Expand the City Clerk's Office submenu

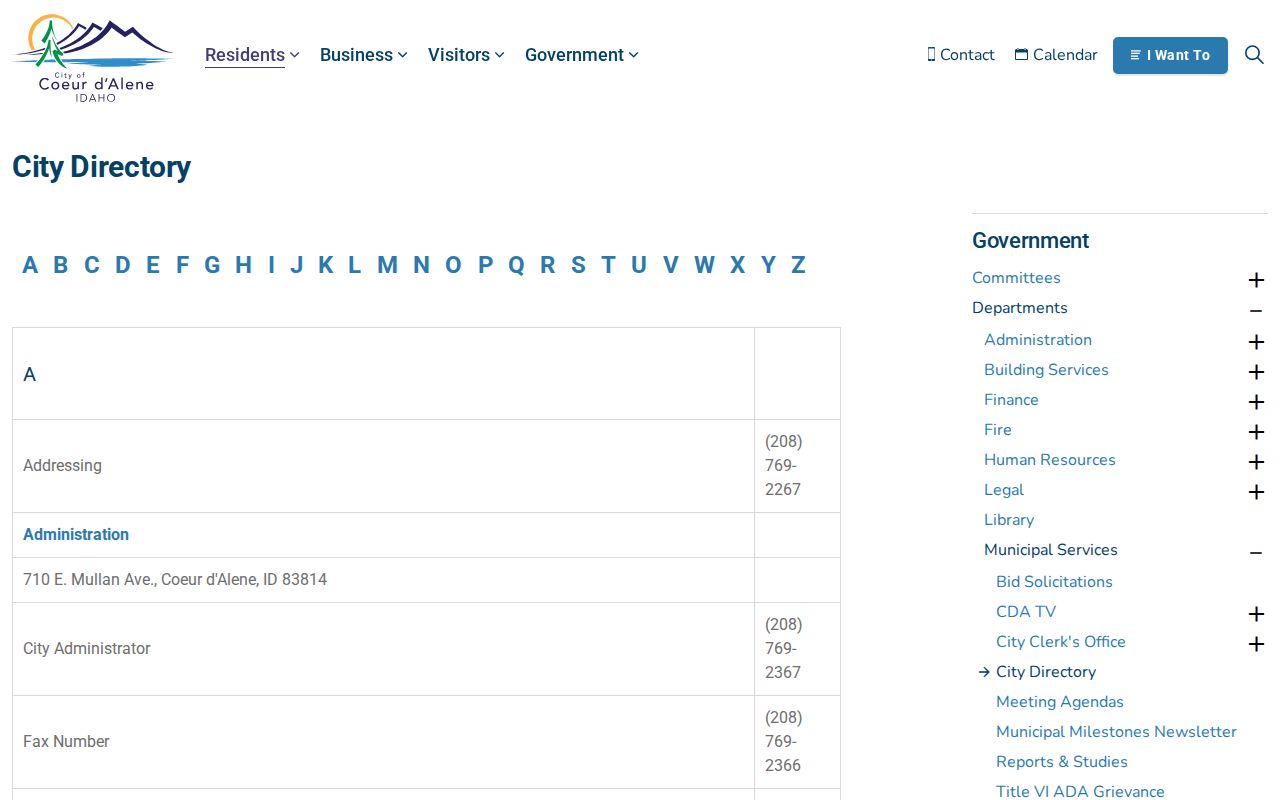pyautogui.click(x=1256, y=644)
